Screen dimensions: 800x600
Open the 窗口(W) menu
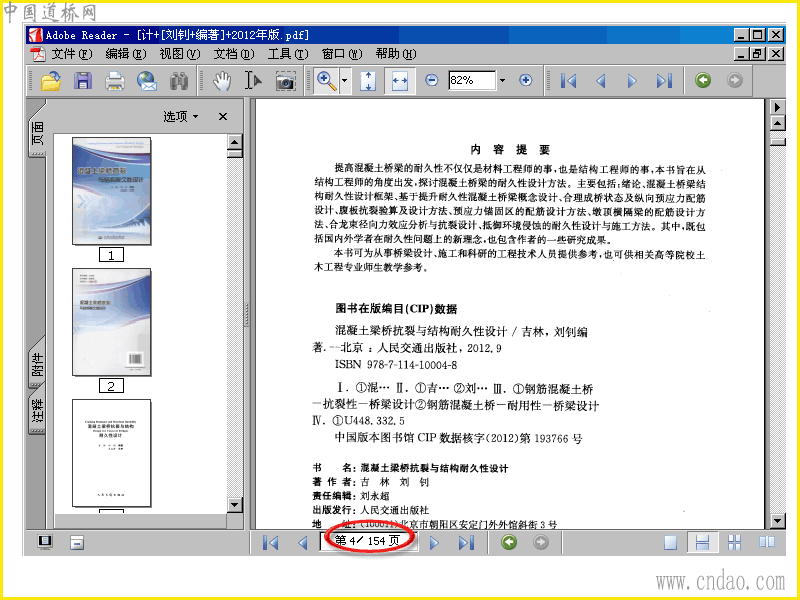point(342,54)
